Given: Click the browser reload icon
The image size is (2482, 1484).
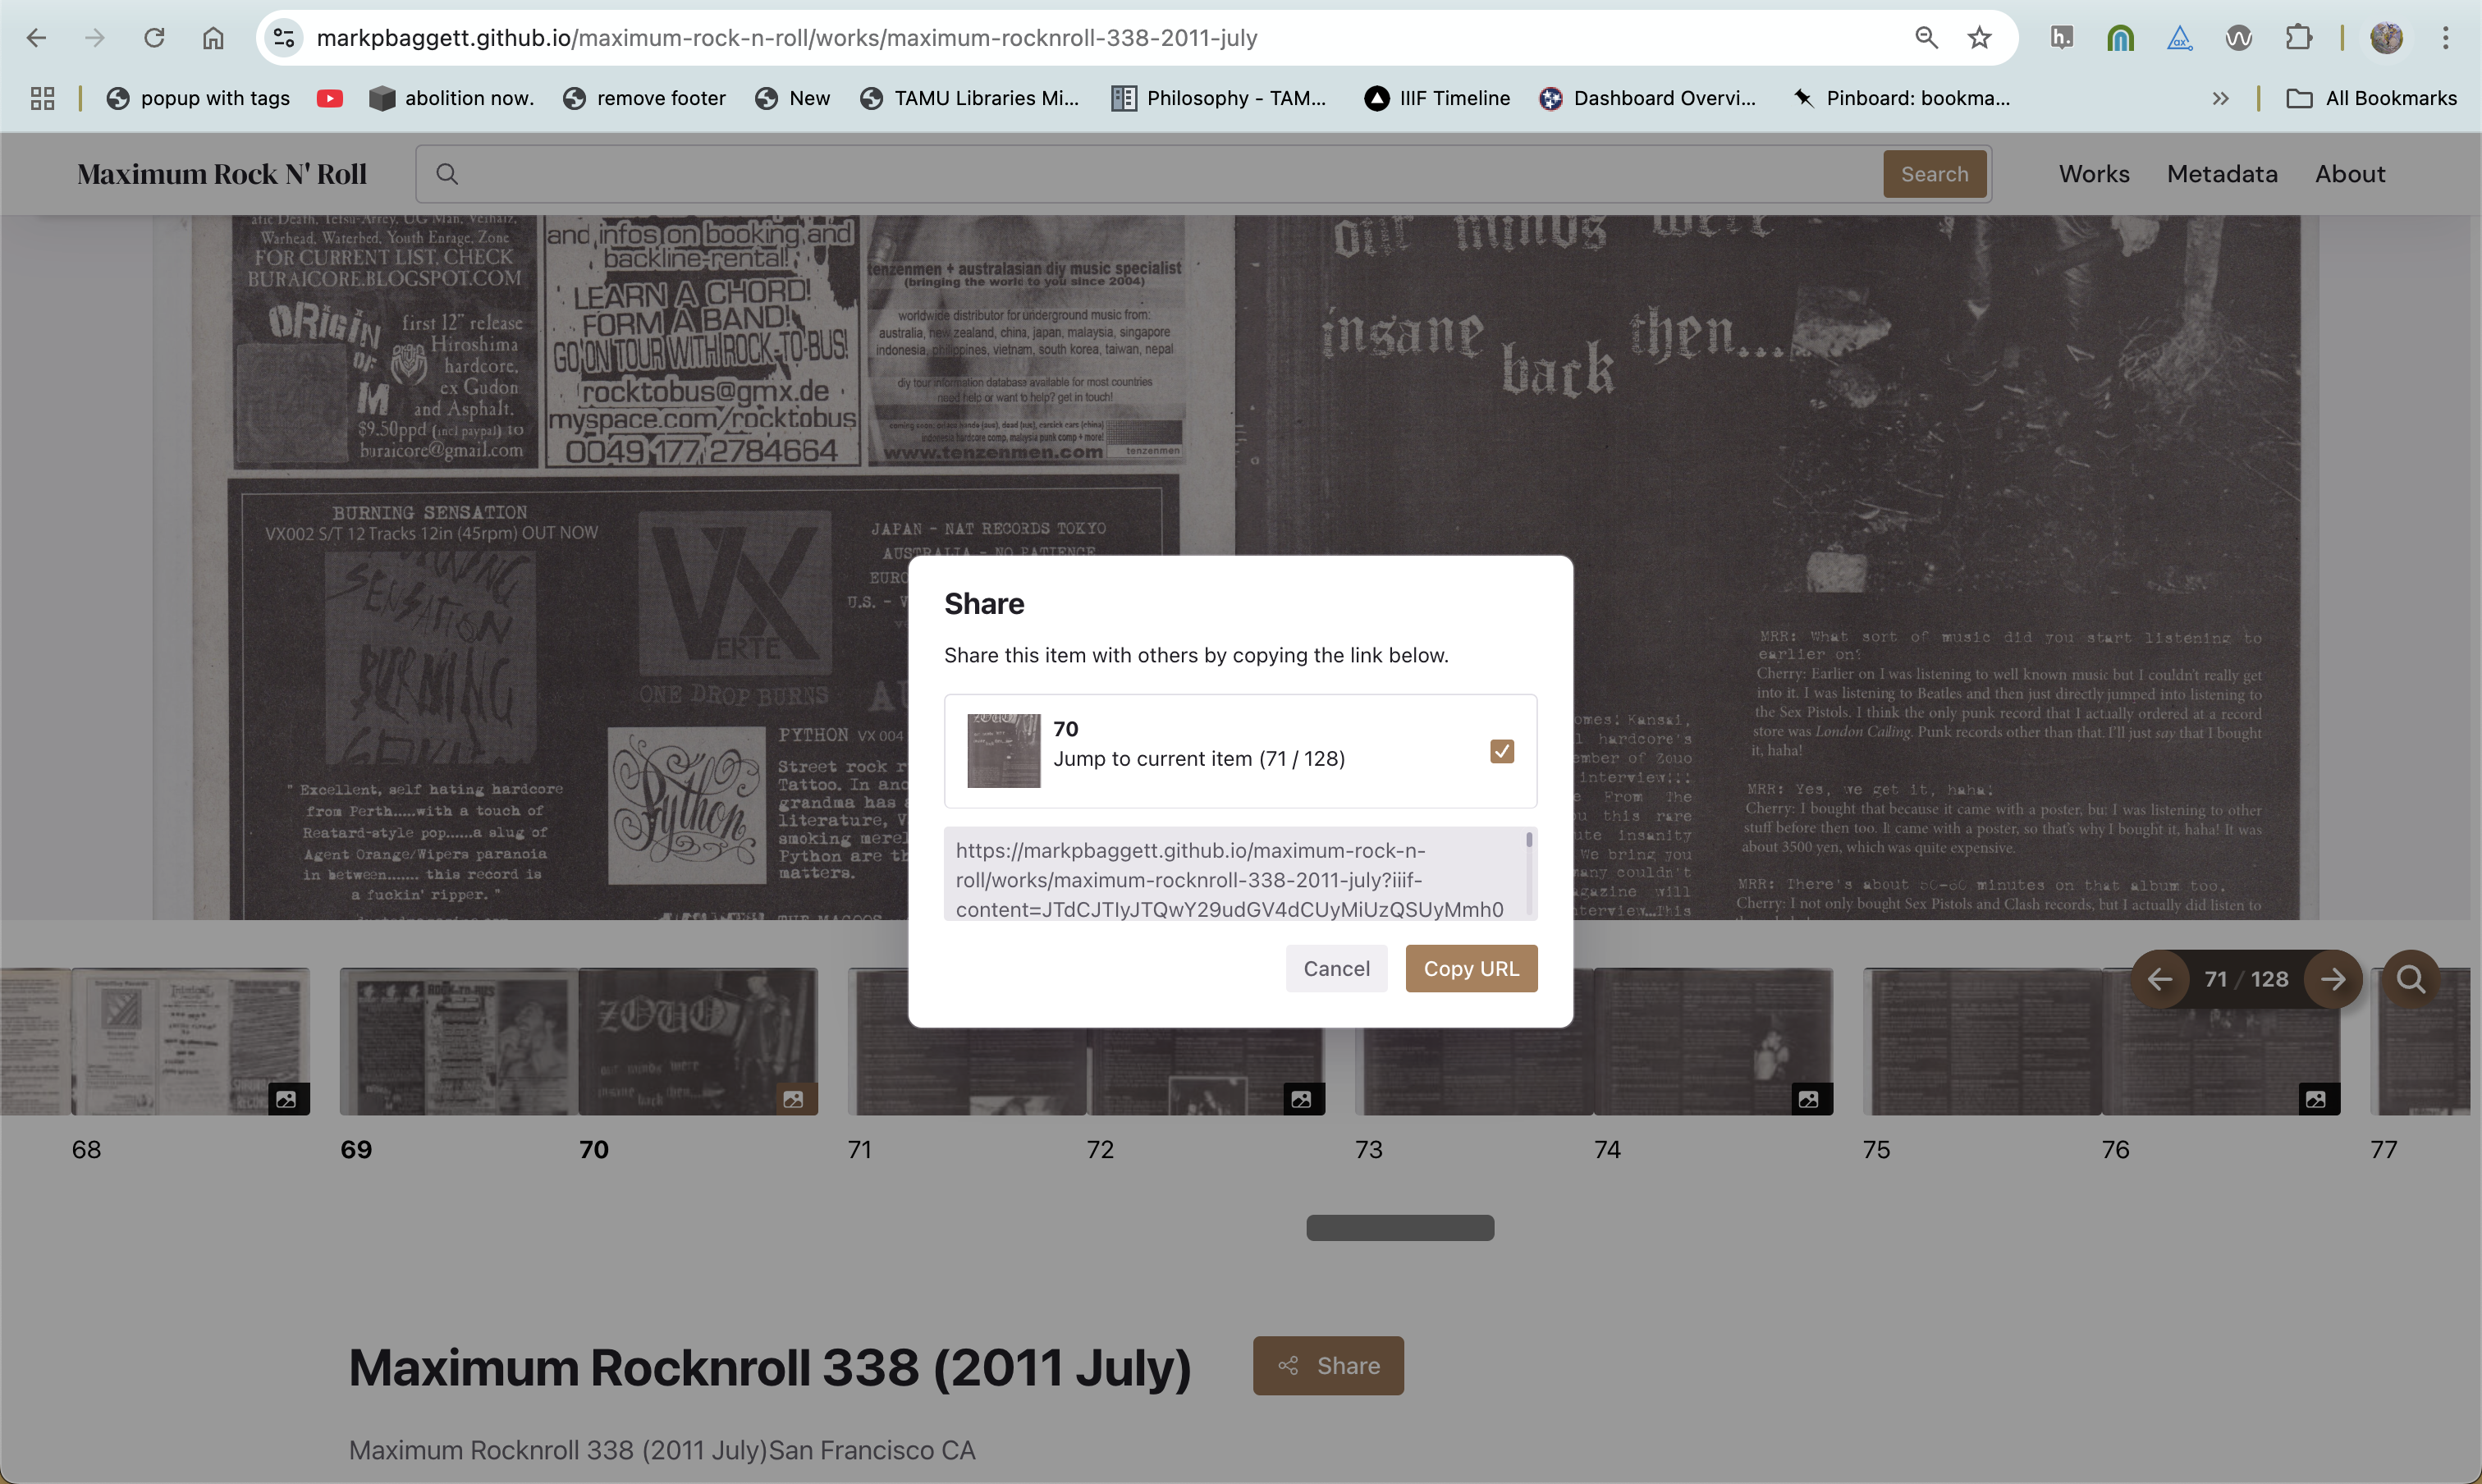Looking at the screenshot, I should pyautogui.click(x=154, y=38).
